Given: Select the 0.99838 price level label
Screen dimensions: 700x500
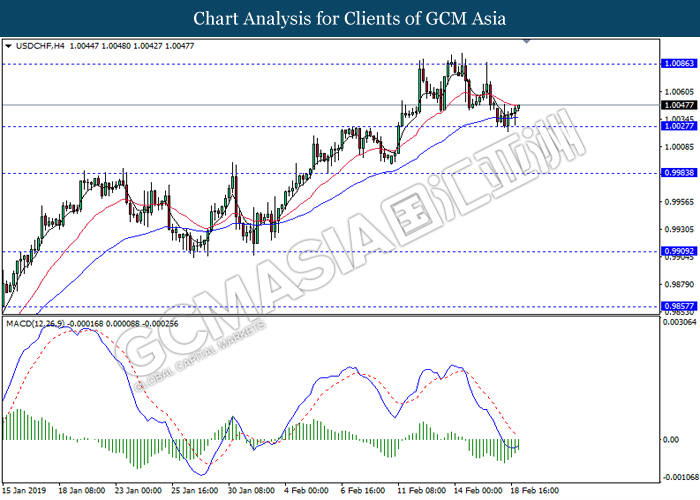Looking at the screenshot, I should pyautogui.click(x=679, y=173).
